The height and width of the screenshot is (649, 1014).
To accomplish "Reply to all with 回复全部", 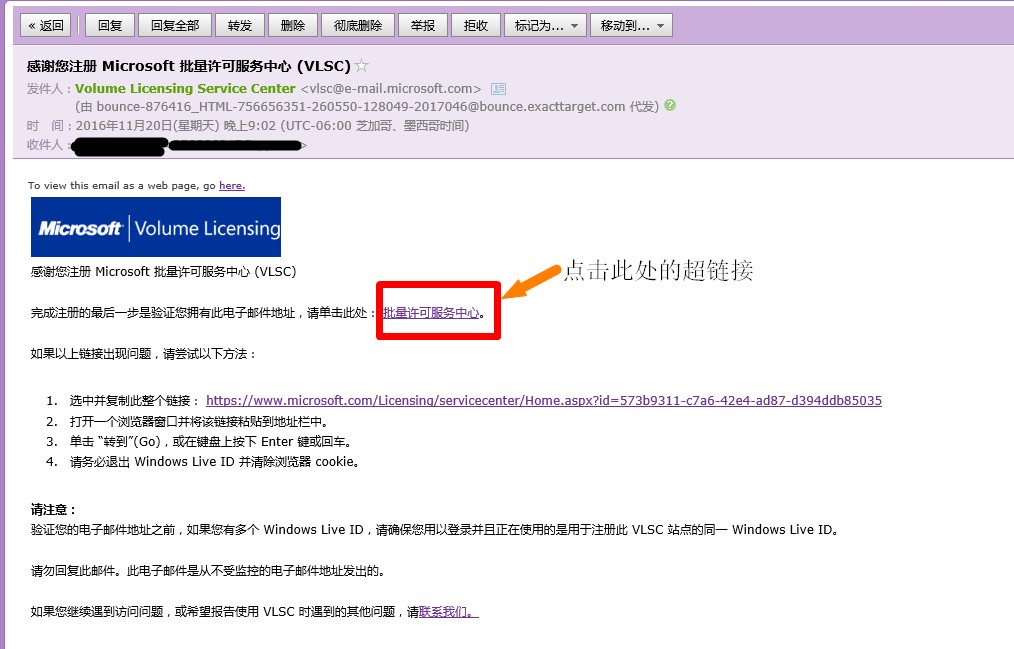I will tap(175, 26).
